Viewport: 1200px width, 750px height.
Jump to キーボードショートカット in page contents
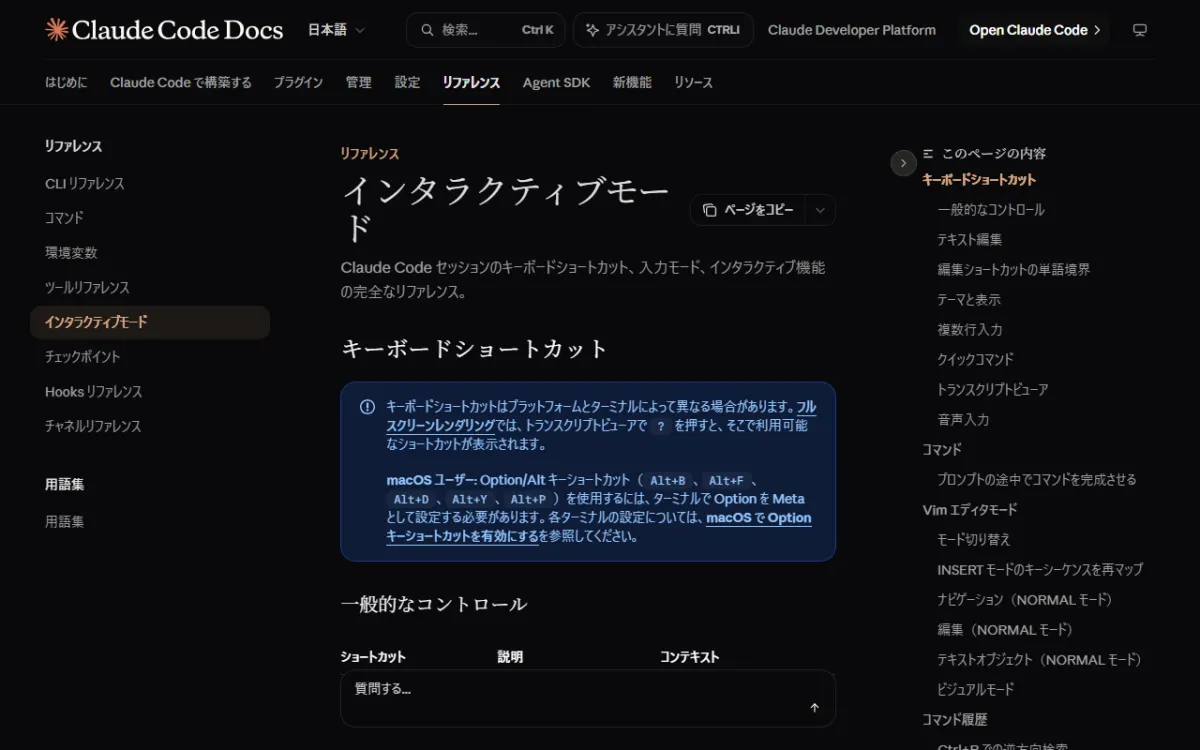[979, 180]
